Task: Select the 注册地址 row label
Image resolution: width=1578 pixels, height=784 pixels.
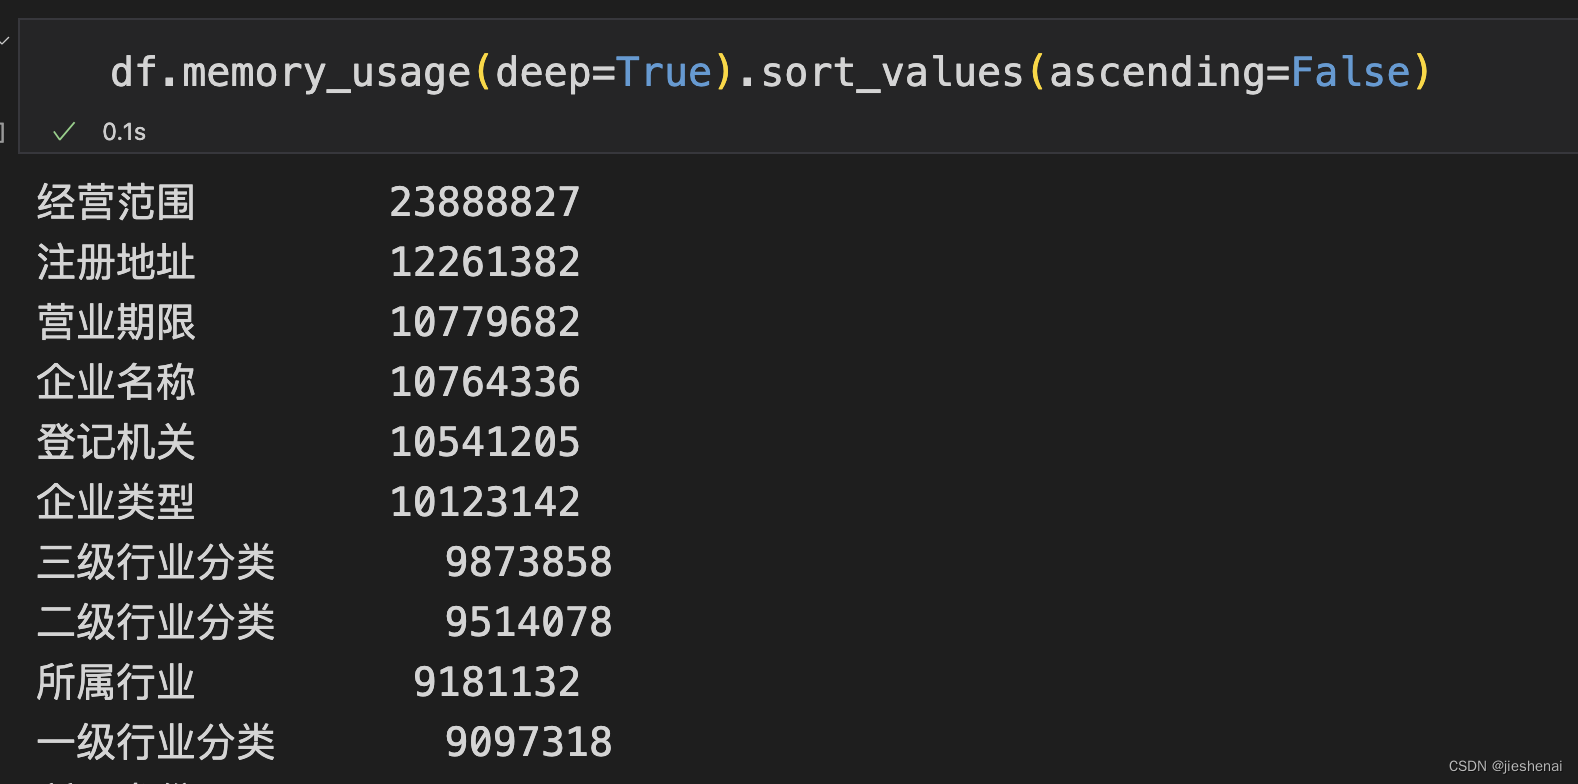Action: click(116, 262)
